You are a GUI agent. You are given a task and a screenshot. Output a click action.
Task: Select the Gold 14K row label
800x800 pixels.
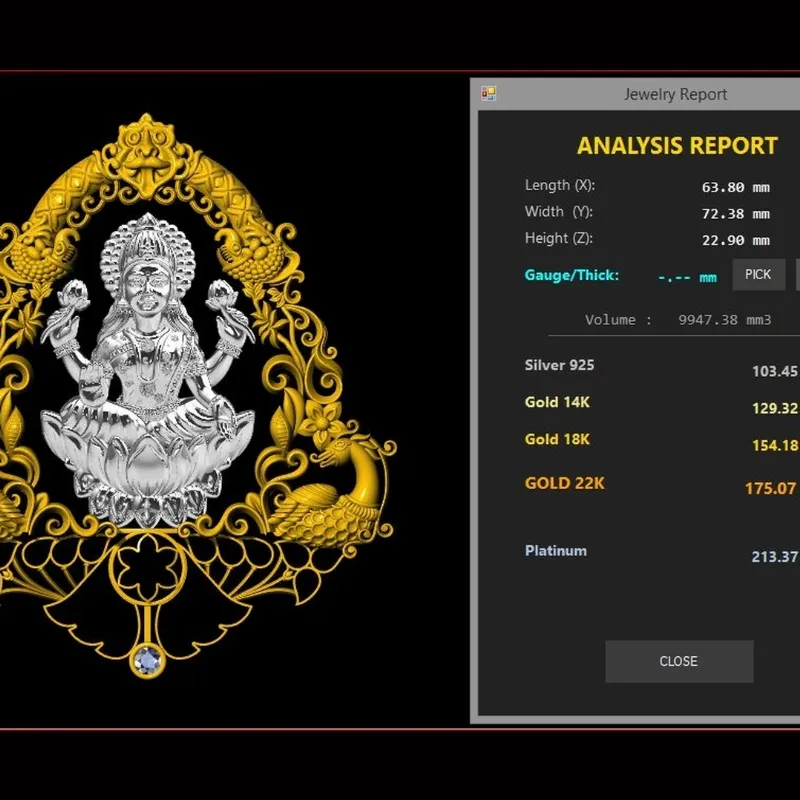557,402
